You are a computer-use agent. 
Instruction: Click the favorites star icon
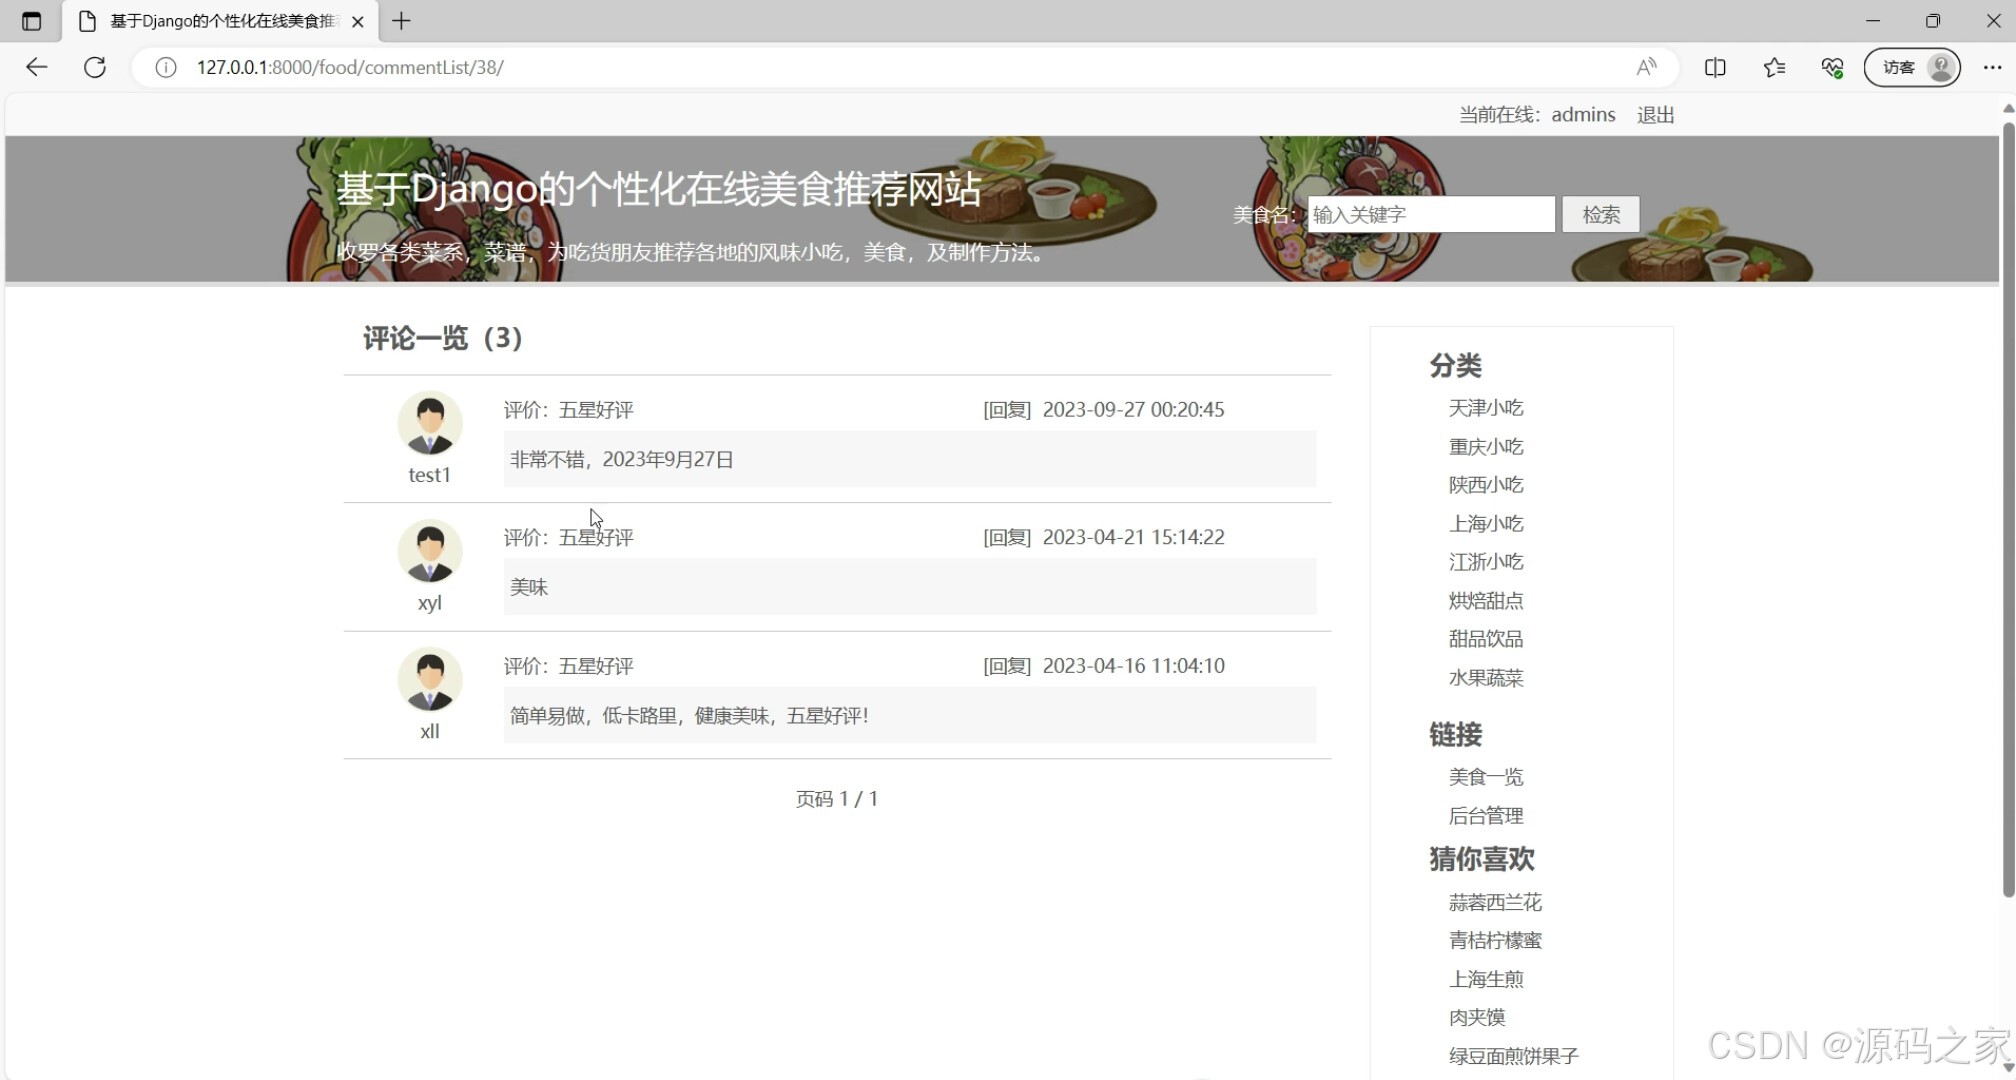pyautogui.click(x=1774, y=67)
